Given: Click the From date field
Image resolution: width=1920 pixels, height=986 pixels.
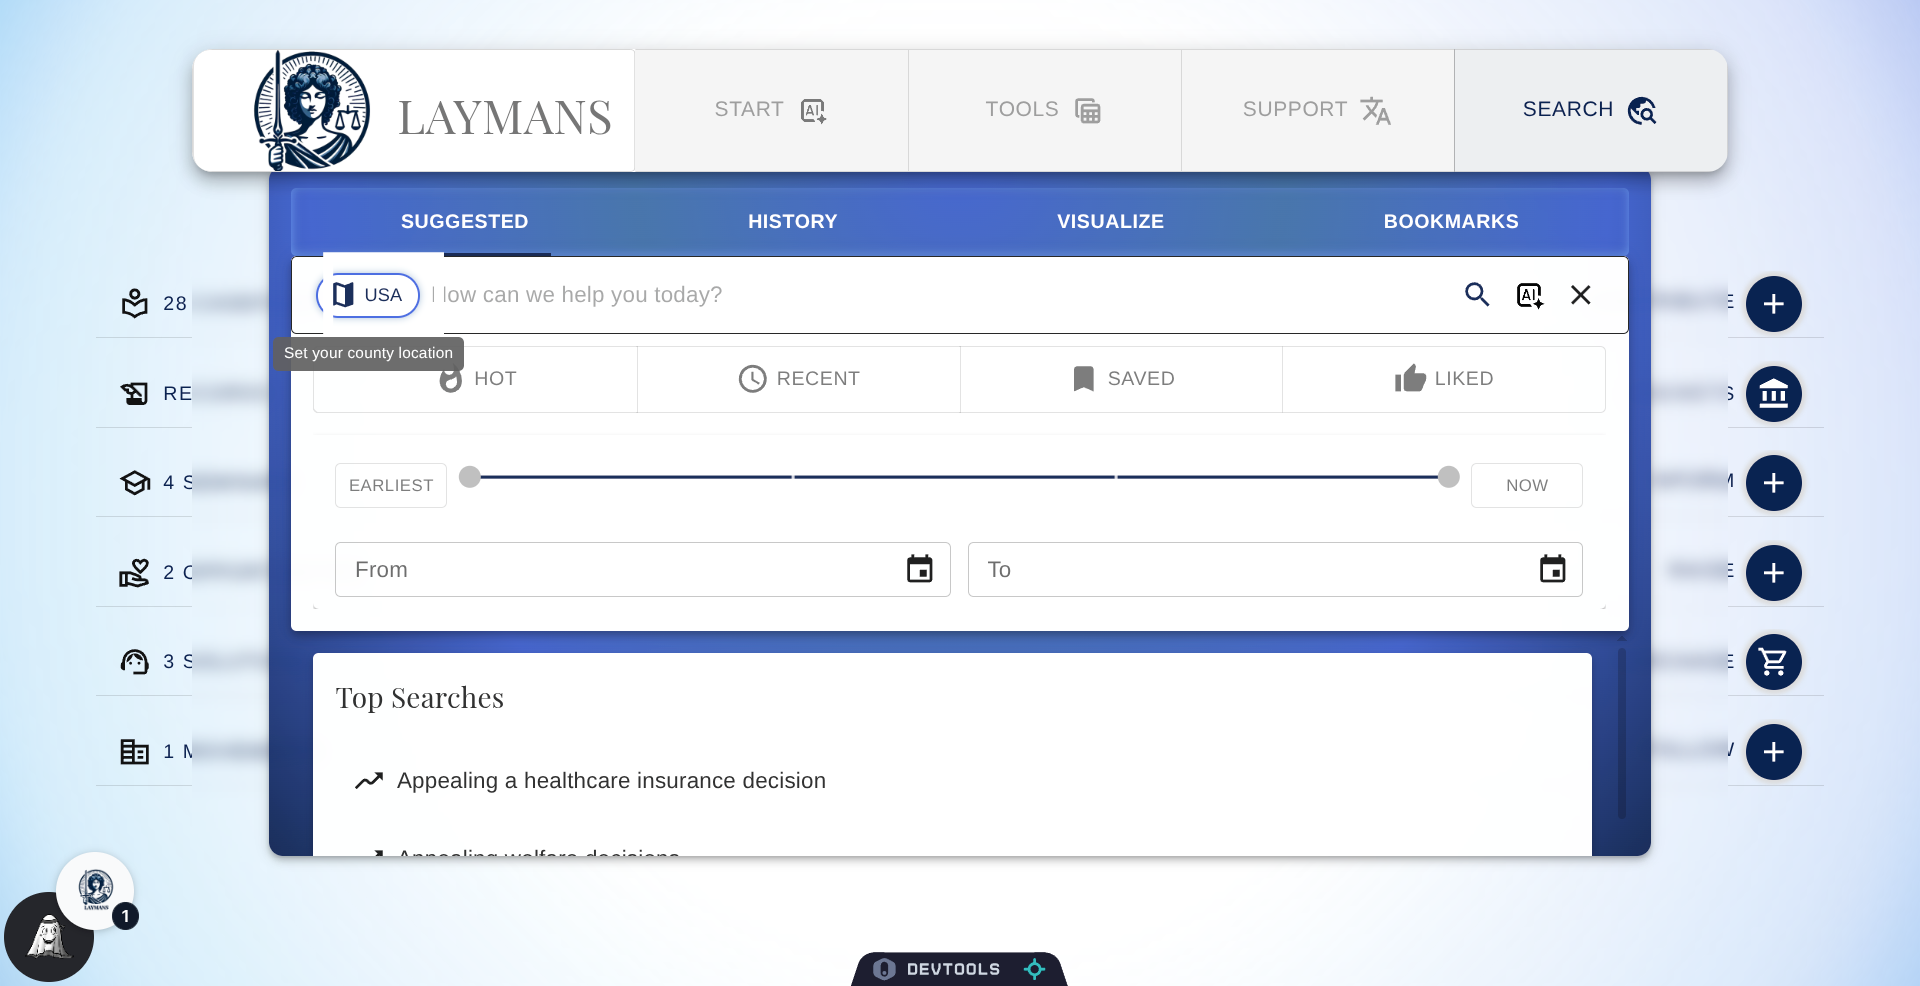Looking at the screenshot, I should [x=643, y=570].
